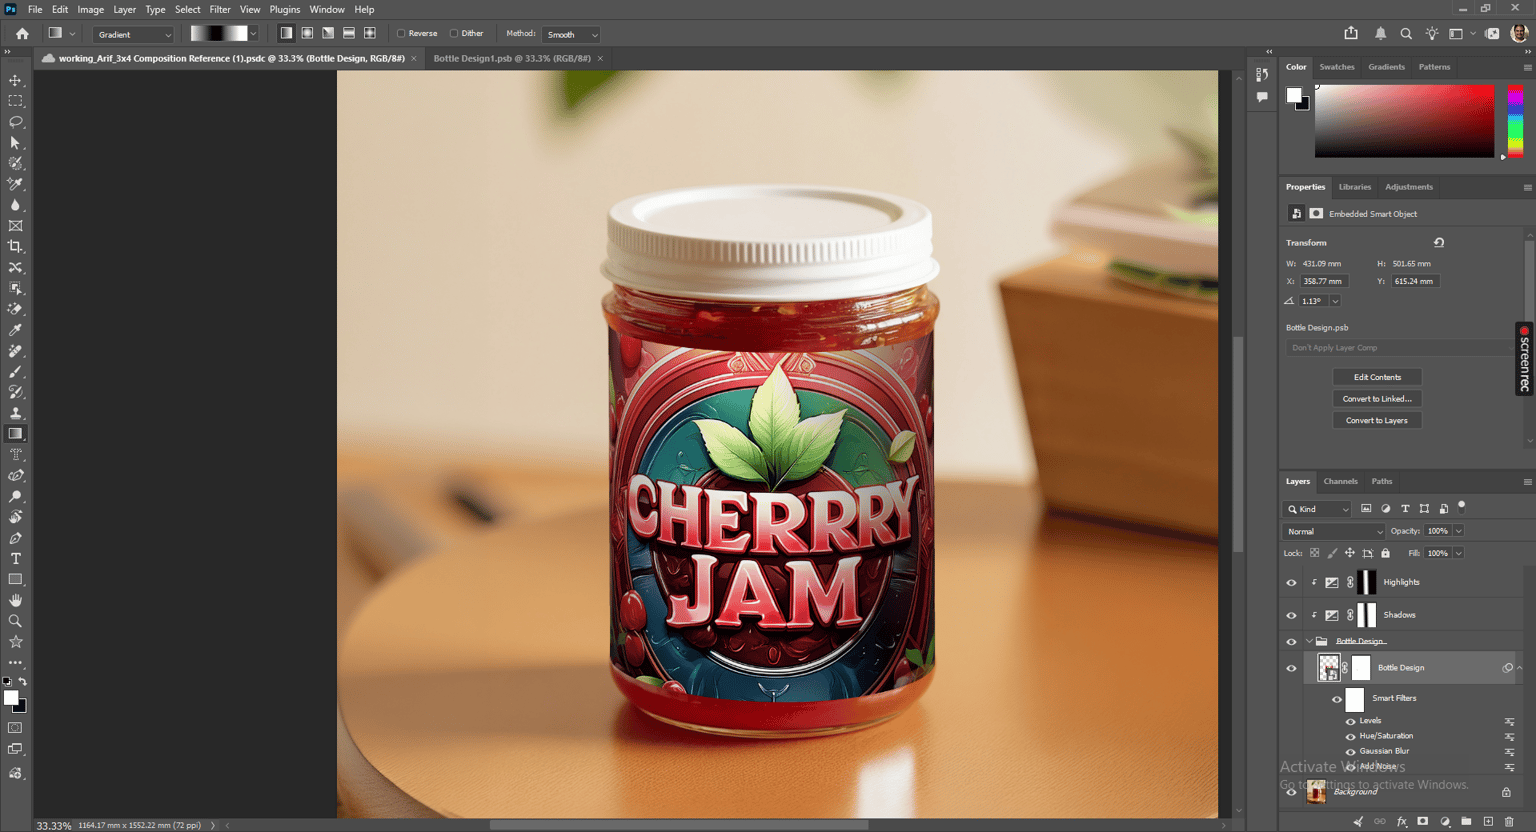Select the Brush tool
This screenshot has height=832, width=1536.
click(x=15, y=372)
